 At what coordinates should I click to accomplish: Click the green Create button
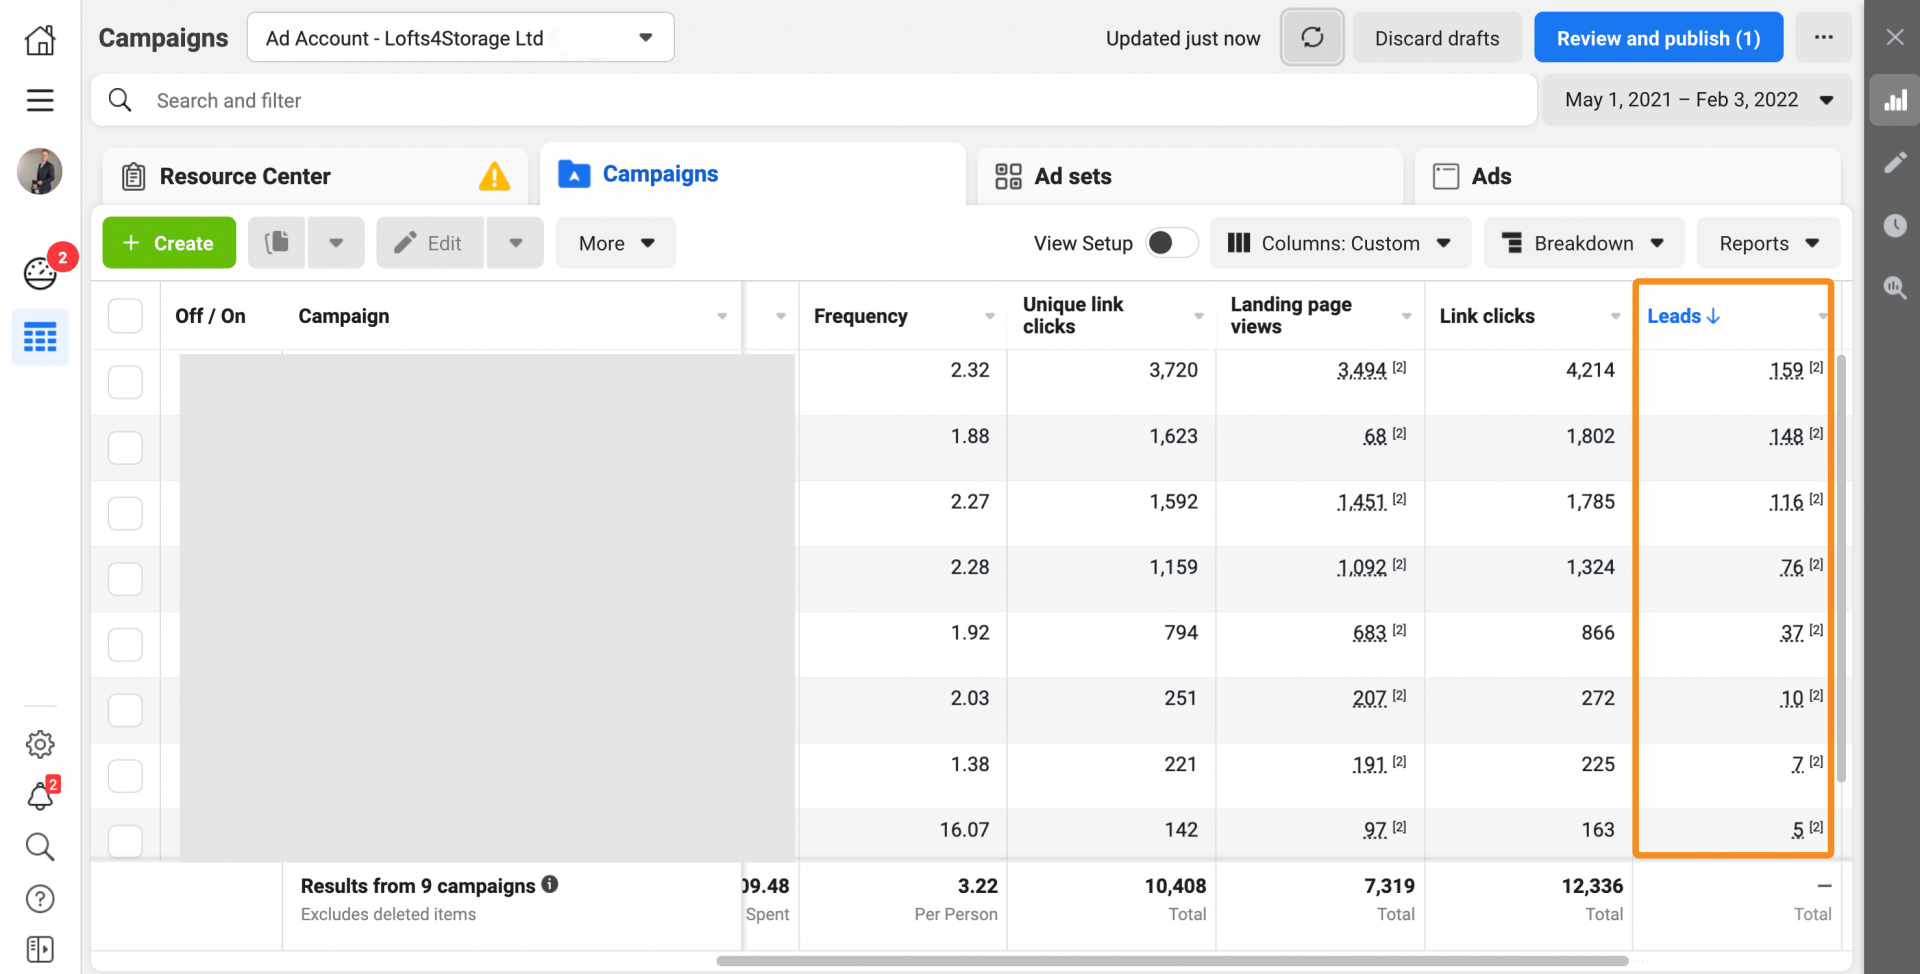(x=169, y=243)
